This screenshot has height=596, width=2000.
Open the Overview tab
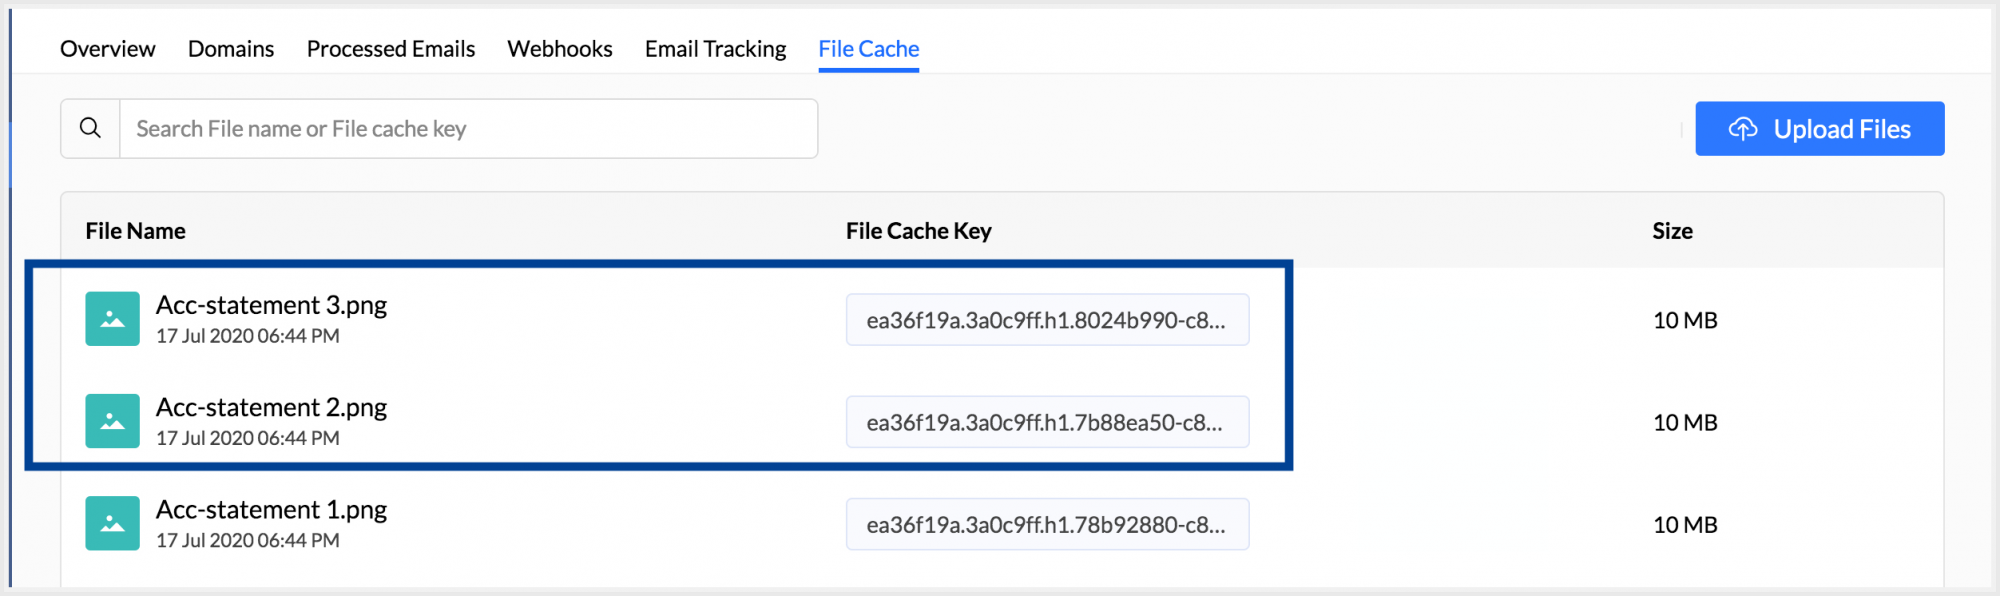pyautogui.click(x=108, y=49)
